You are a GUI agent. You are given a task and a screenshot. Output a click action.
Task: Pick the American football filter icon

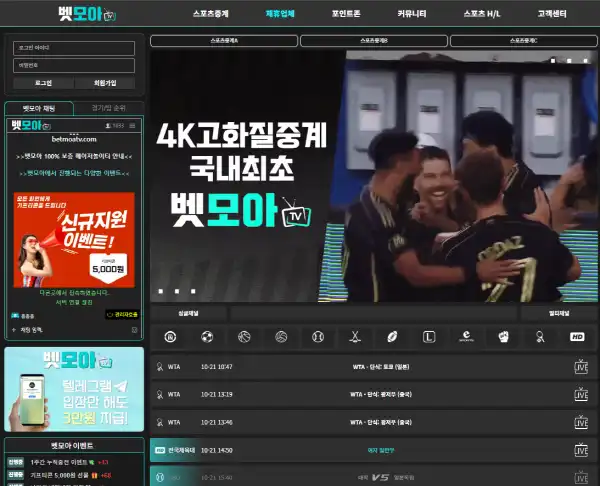(x=392, y=337)
